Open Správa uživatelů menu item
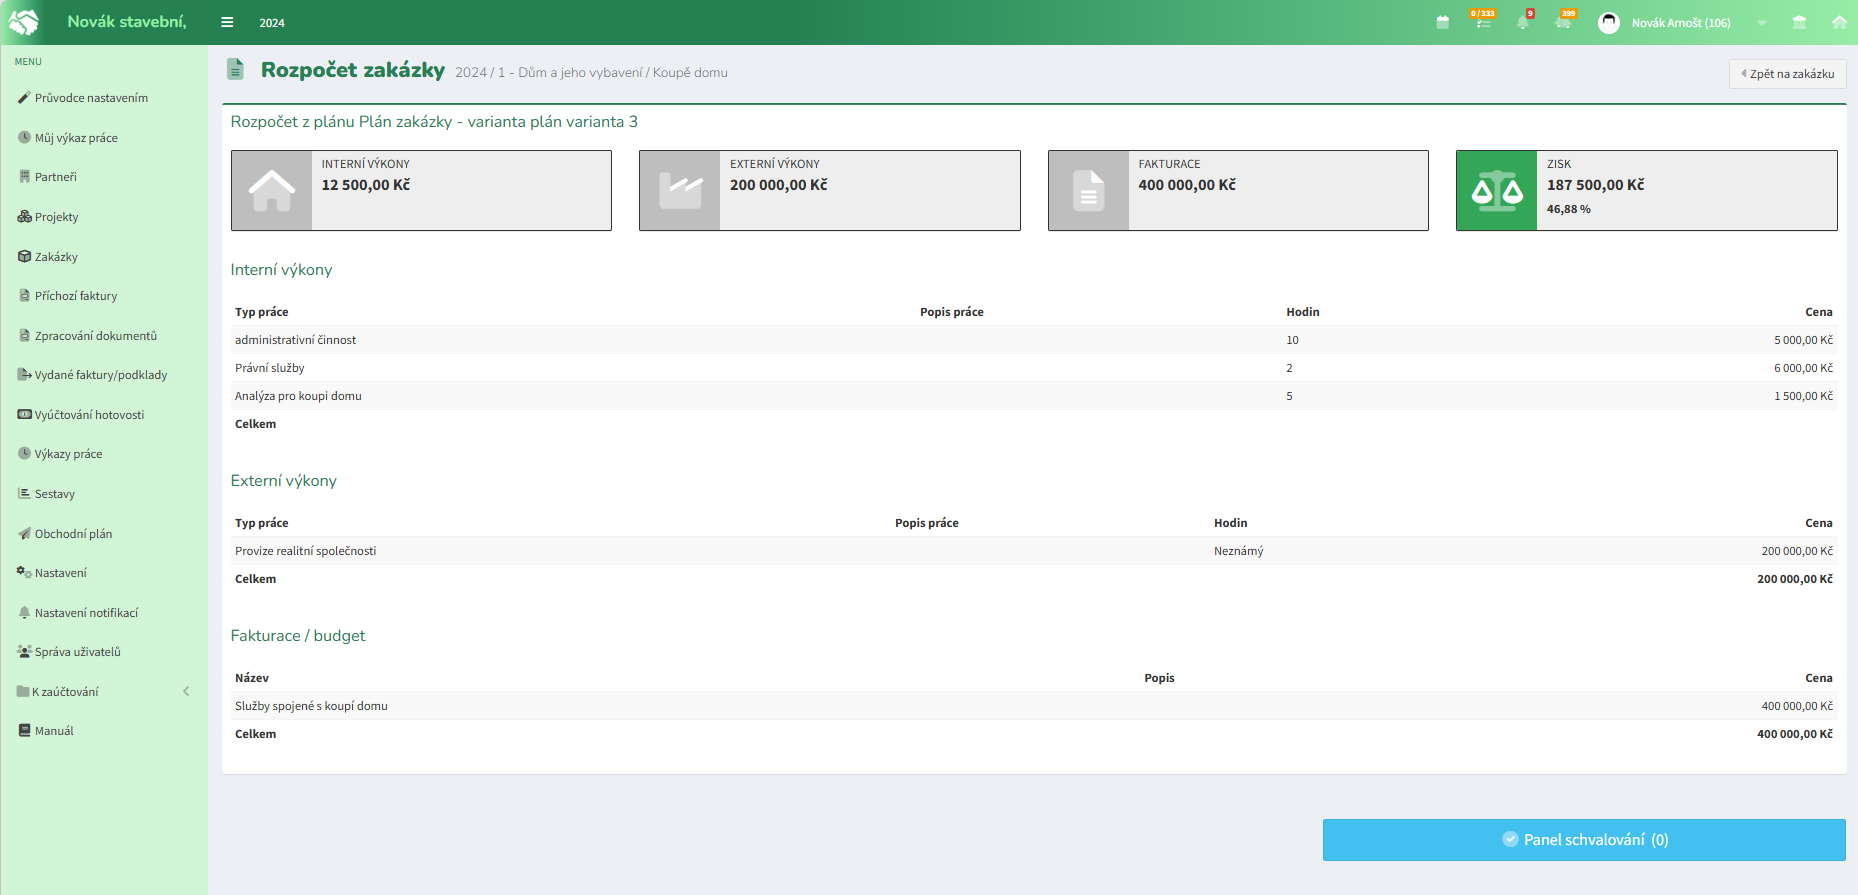 point(77,652)
